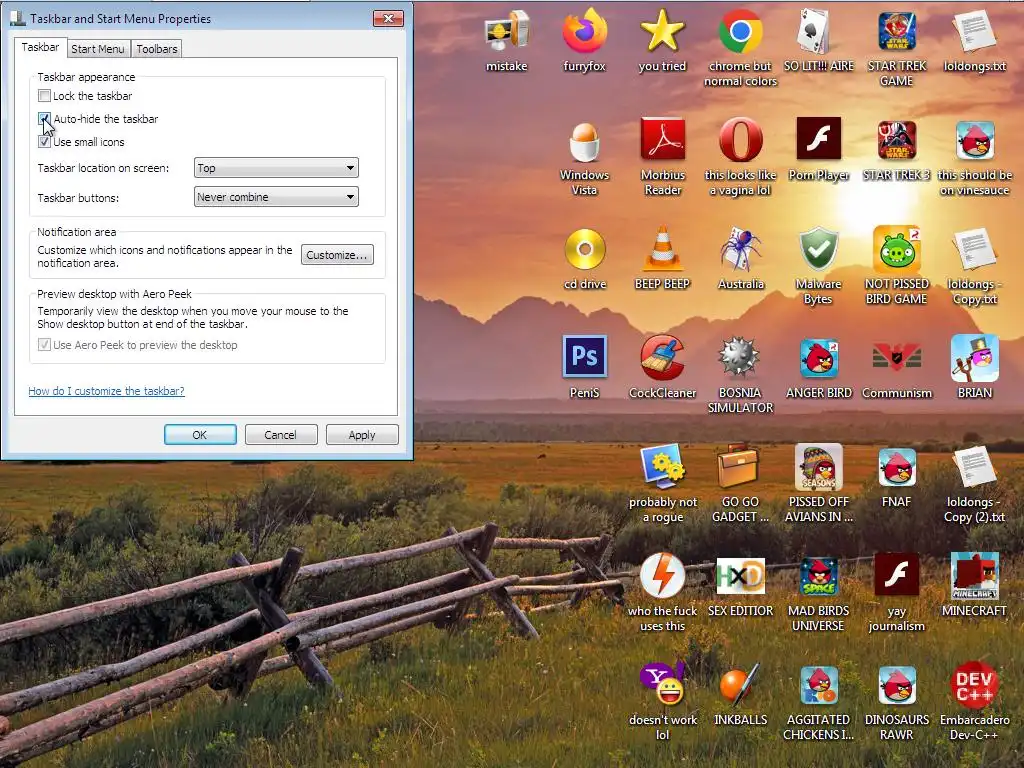Click the 'Use Aero Peek to preview the desktop' checkbox
1024x768 pixels.
[x=44, y=345]
